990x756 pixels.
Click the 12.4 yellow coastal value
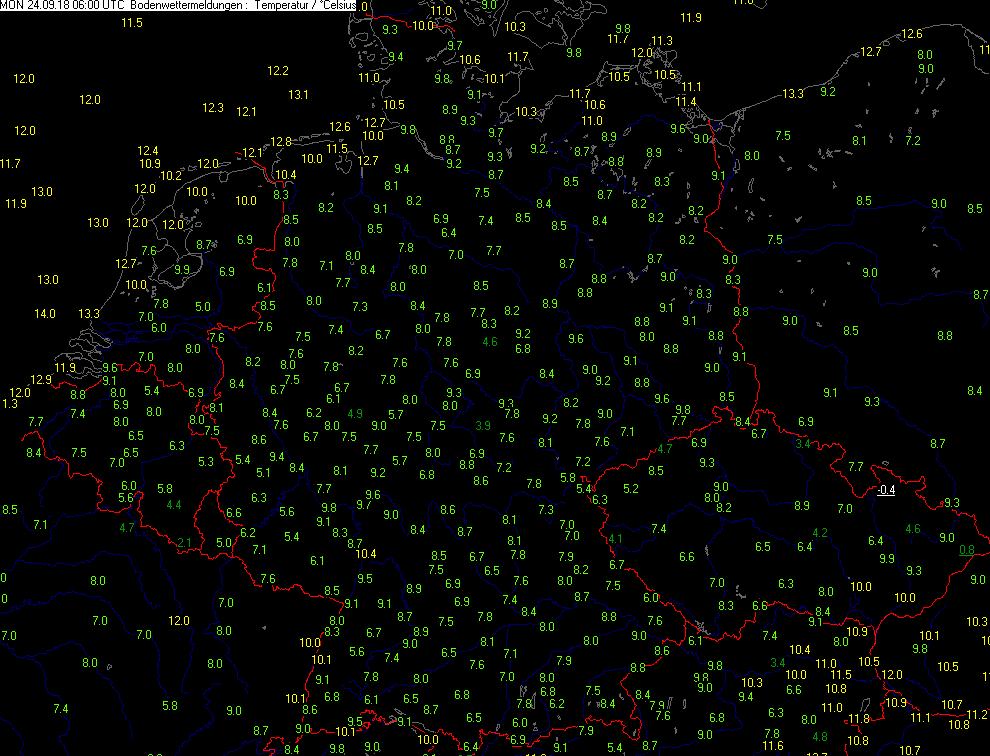coord(148,151)
